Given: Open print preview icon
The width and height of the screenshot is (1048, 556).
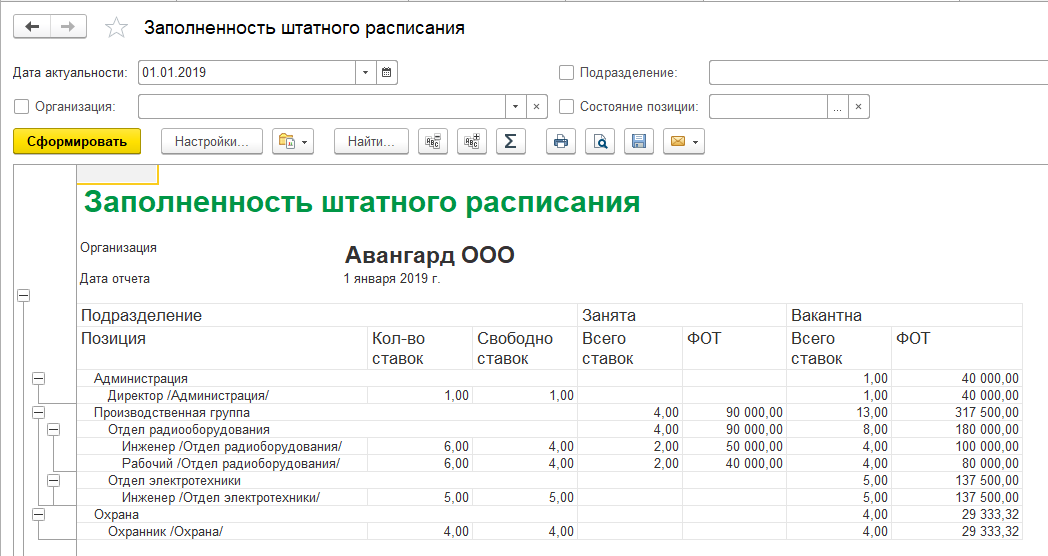Looking at the screenshot, I should 600,142.
